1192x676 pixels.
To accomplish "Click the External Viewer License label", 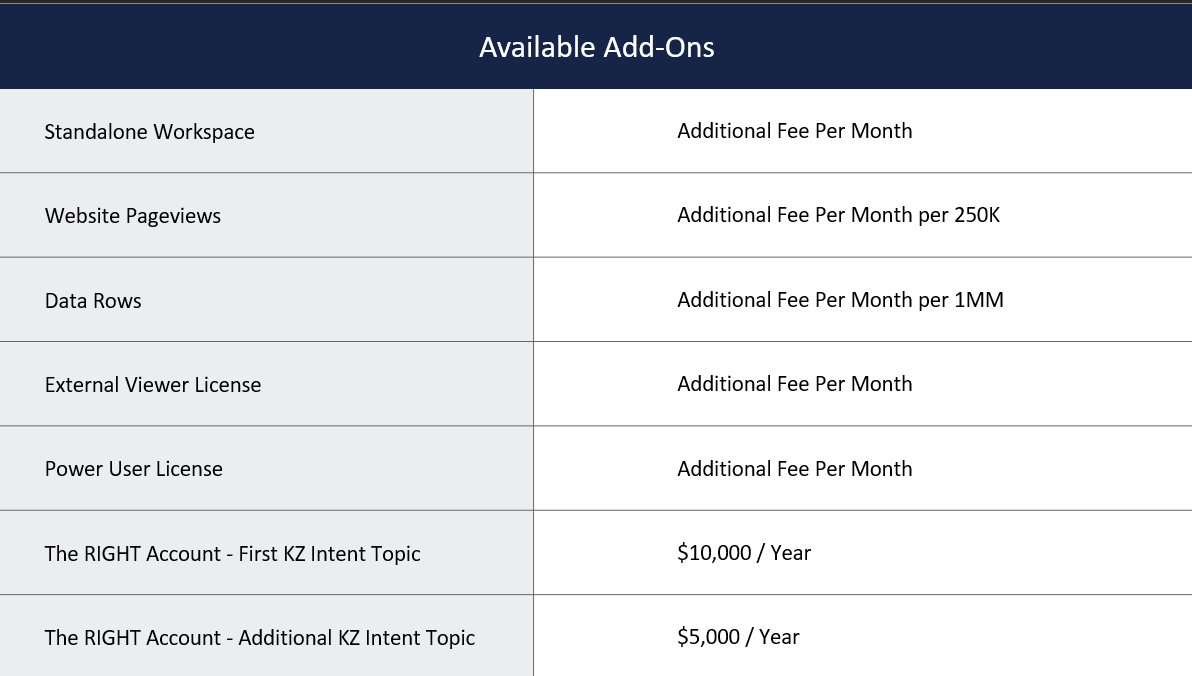I will [x=153, y=385].
